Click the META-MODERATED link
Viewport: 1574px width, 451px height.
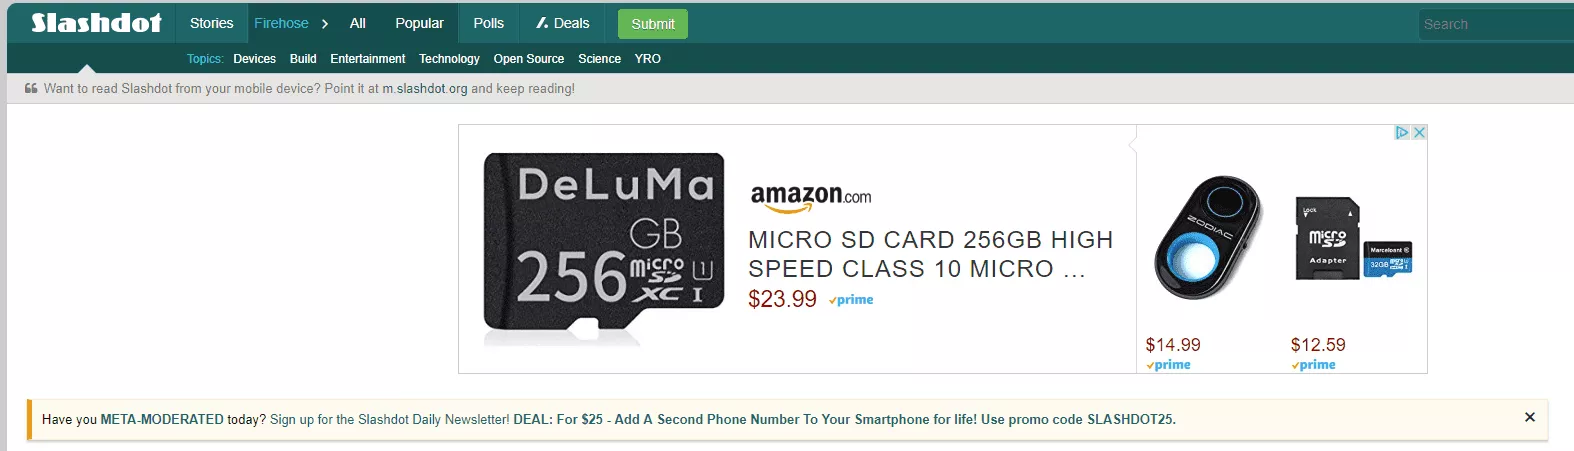162,420
